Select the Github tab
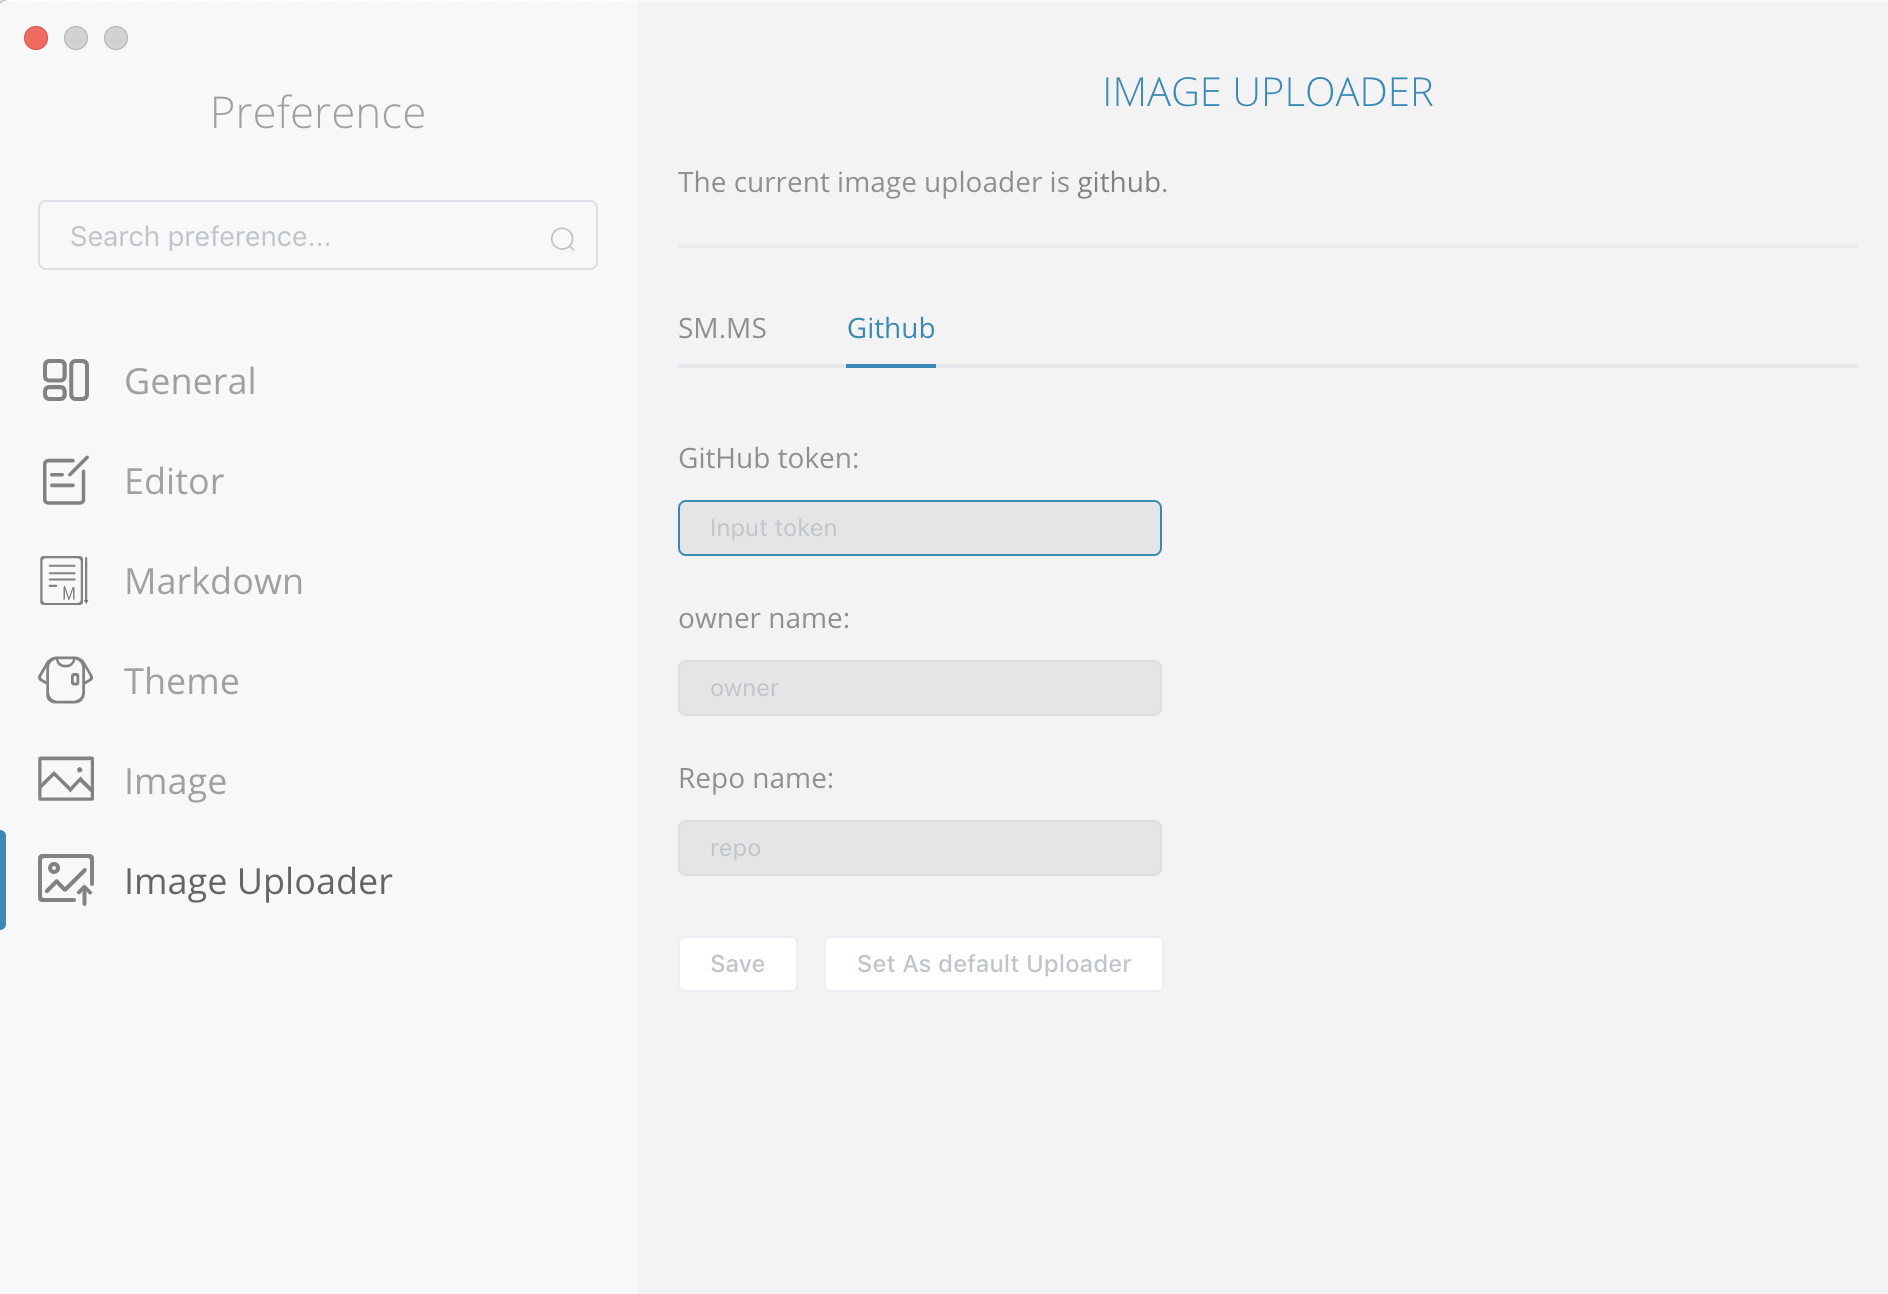 (890, 329)
